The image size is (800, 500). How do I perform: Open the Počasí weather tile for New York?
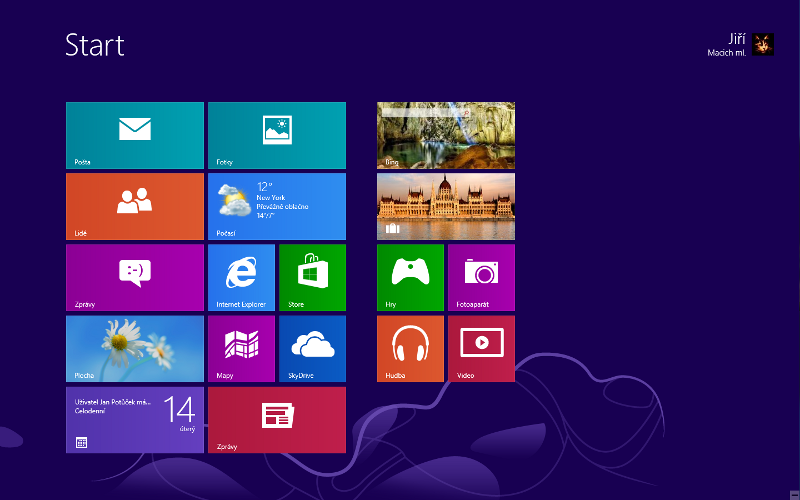276,206
